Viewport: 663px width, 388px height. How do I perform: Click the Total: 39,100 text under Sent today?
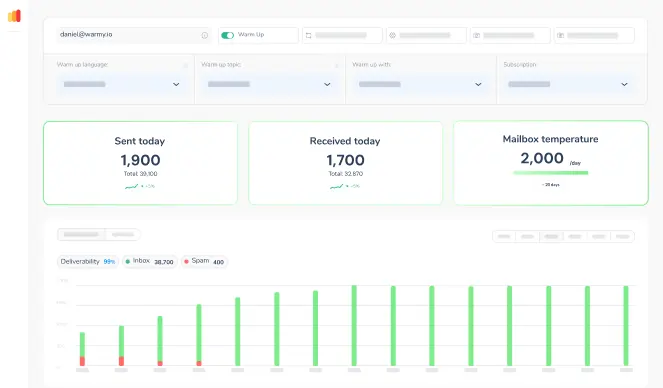[x=140, y=174]
